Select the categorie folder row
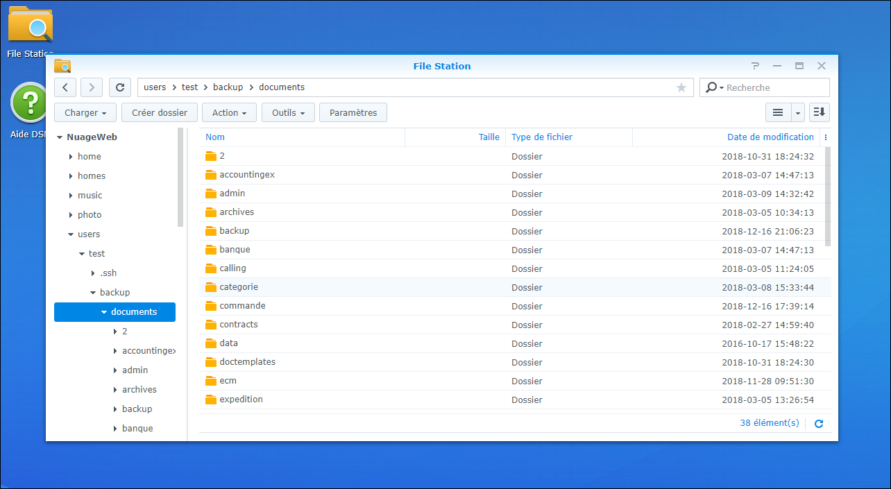This screenshot has width=891, height=489. pos(515,287)
